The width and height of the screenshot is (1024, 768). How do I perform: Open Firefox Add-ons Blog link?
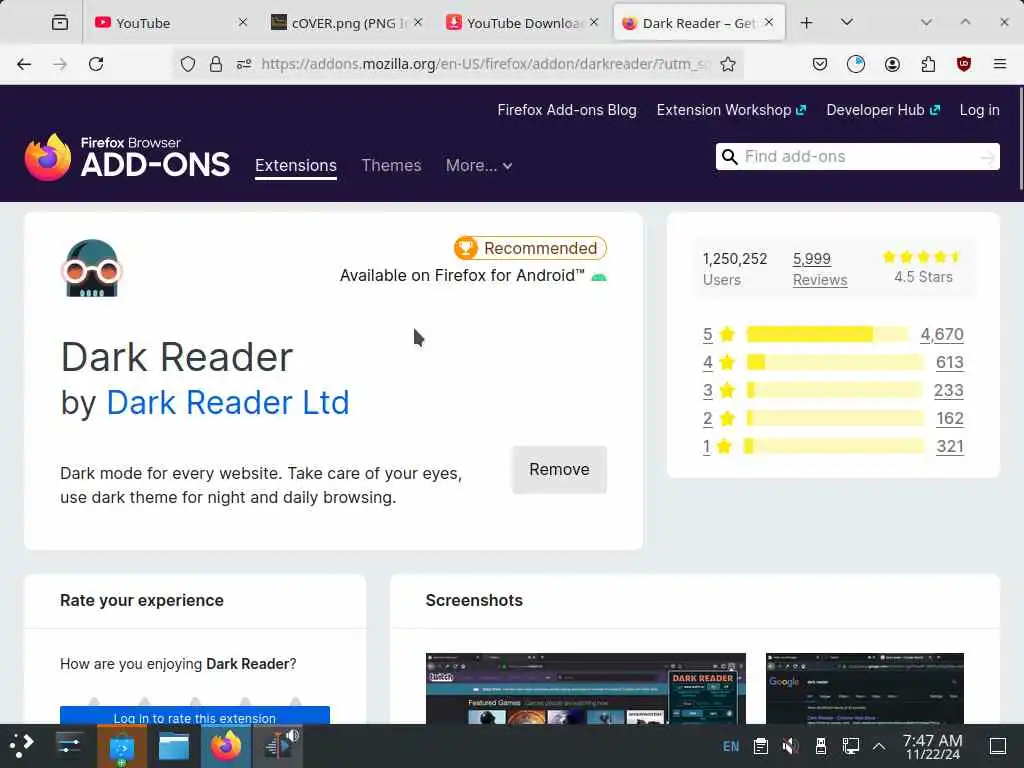pyautogui.click(x=567, y=110)
